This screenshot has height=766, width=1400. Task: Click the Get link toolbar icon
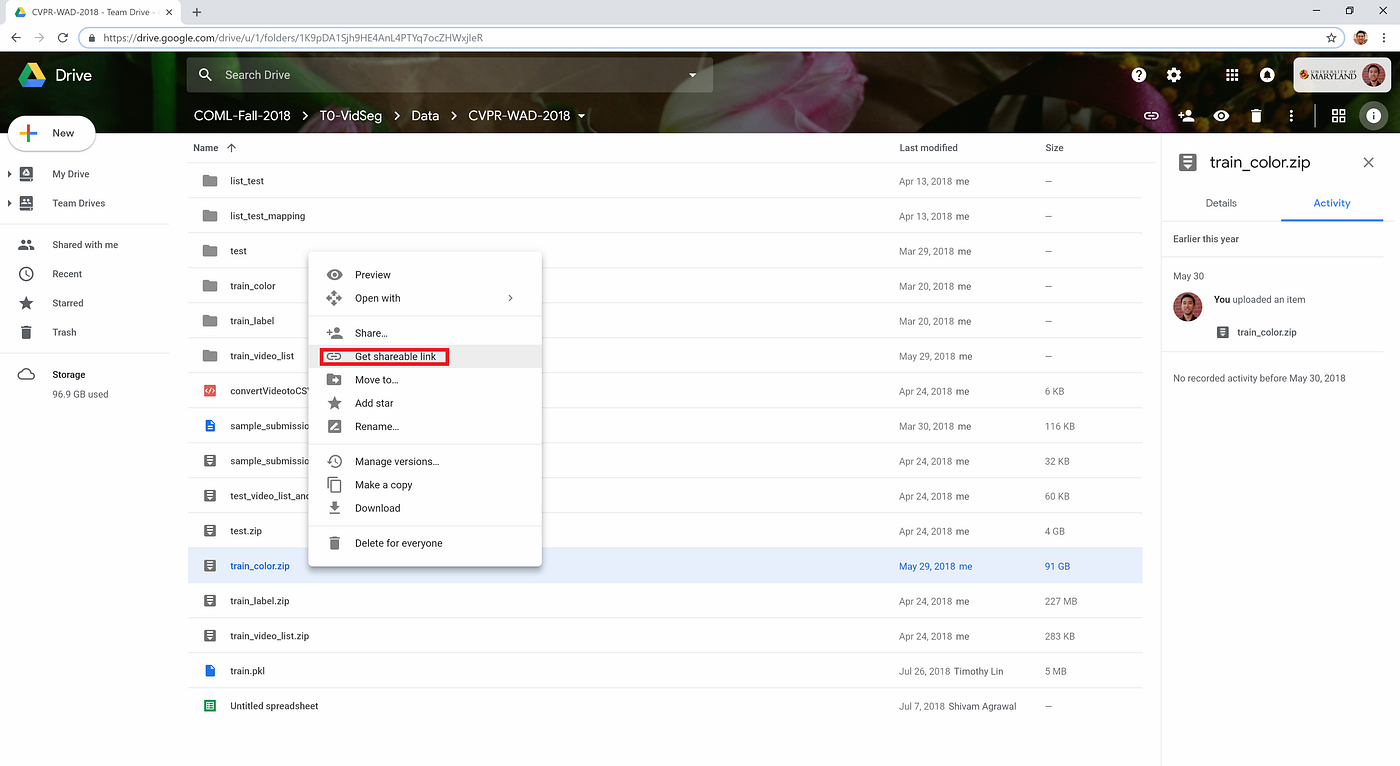coord(1151,115)
